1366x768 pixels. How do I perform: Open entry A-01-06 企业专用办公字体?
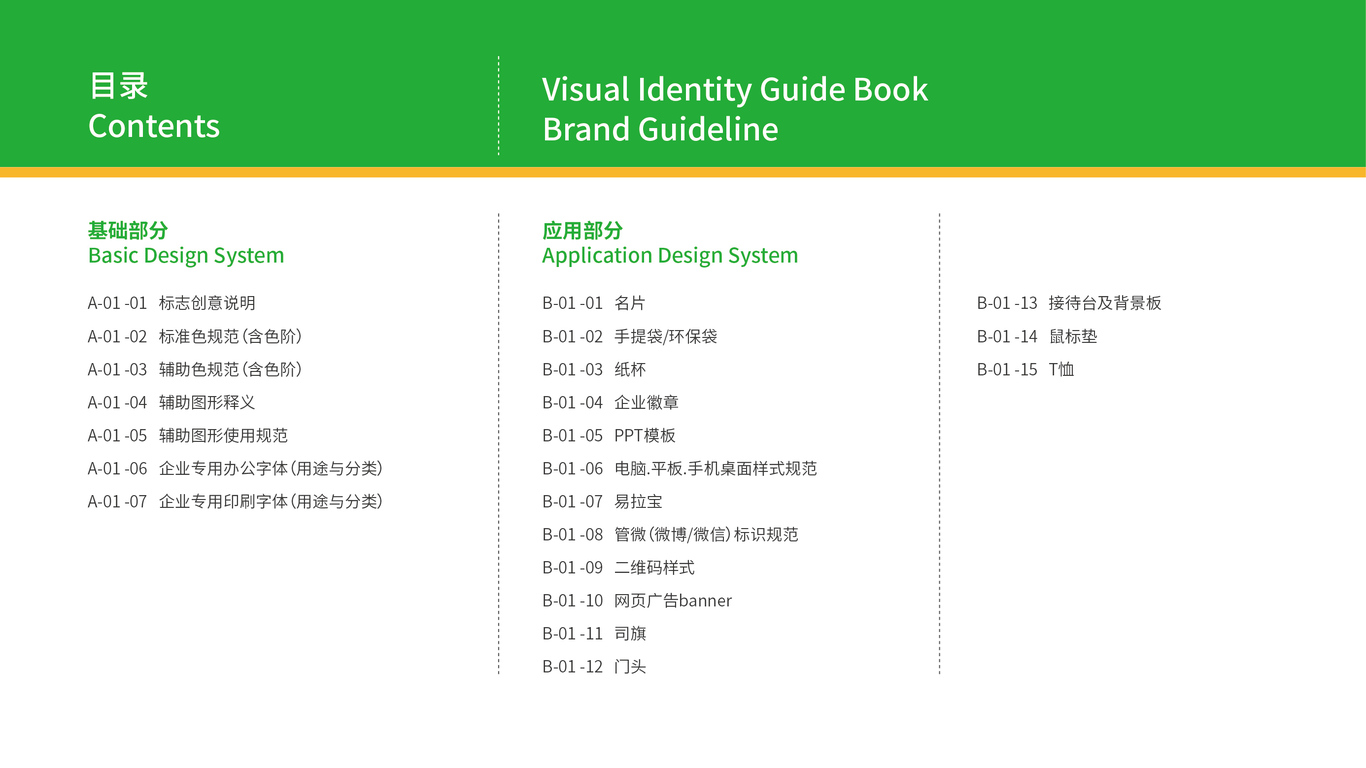[236, 468]
